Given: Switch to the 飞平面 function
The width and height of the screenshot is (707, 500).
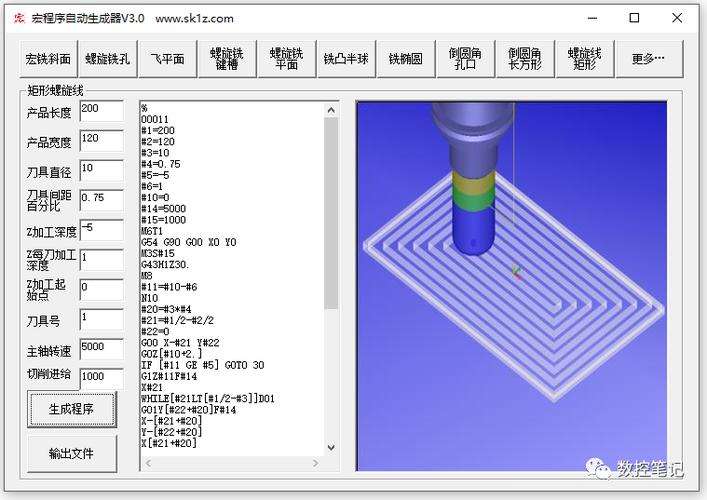Looking at the screenshot, I should tap(168, 59).
